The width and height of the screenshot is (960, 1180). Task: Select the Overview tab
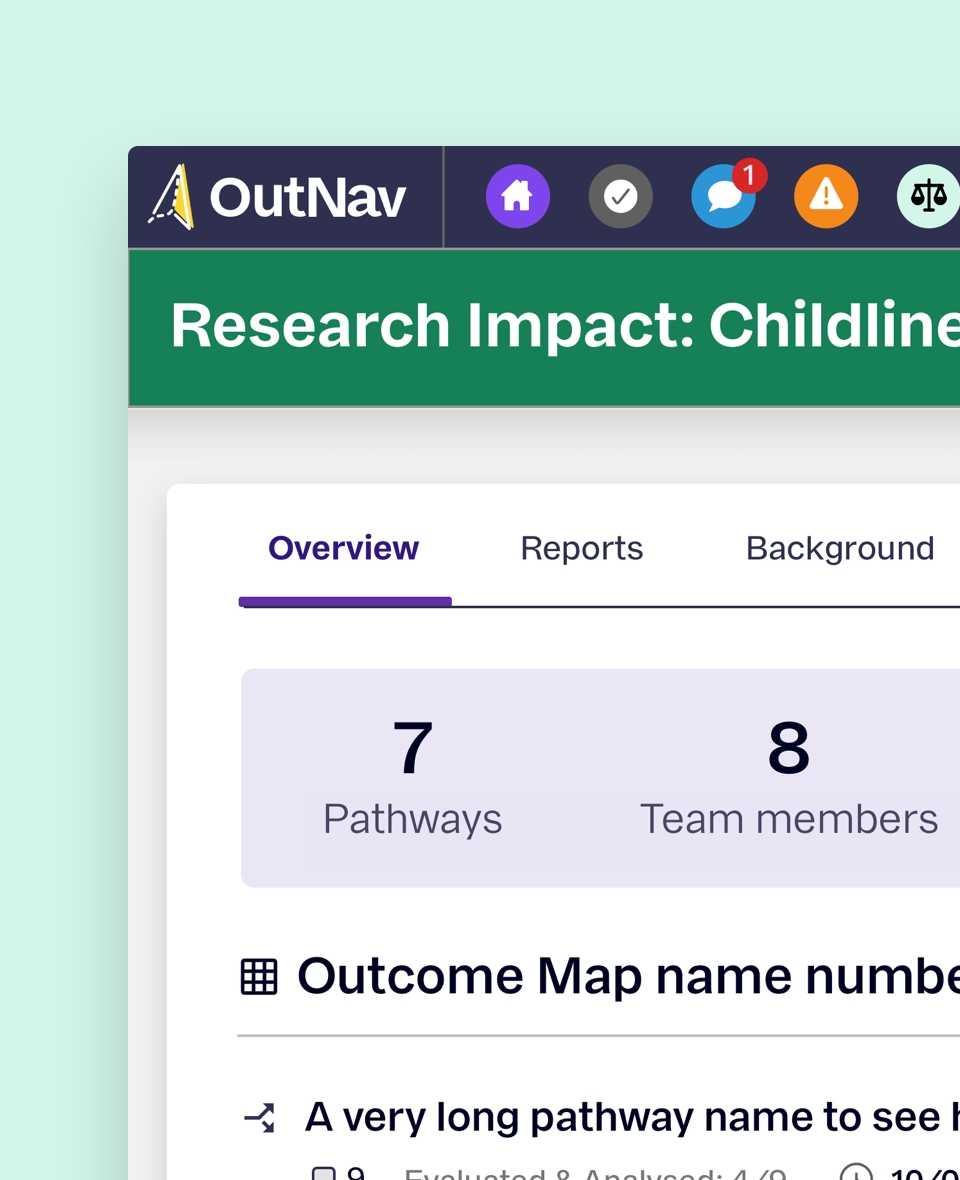coord(344,548)
